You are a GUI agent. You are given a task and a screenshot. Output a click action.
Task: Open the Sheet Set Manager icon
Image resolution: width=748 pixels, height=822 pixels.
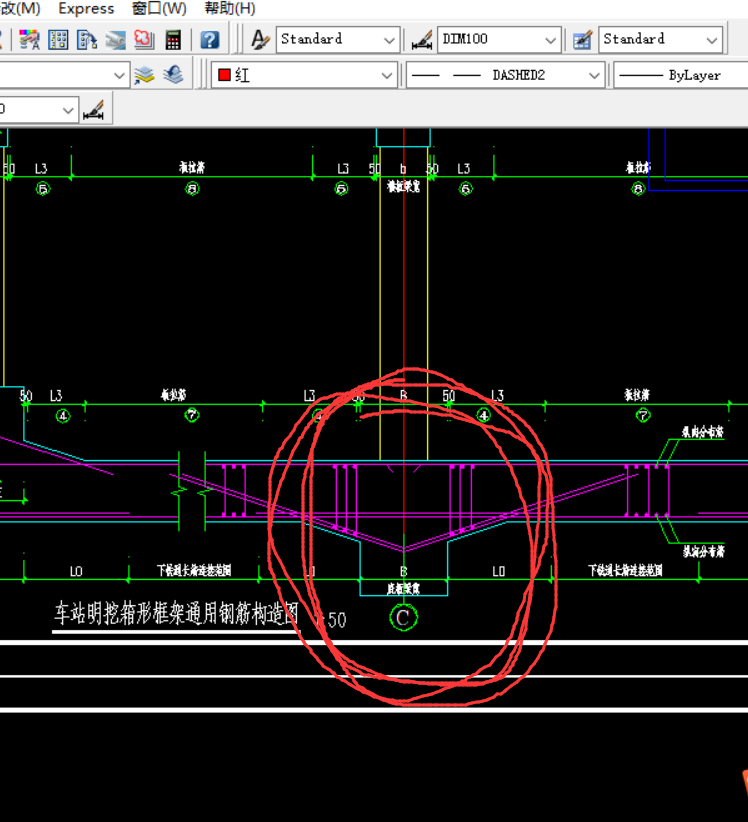(115, 40)
